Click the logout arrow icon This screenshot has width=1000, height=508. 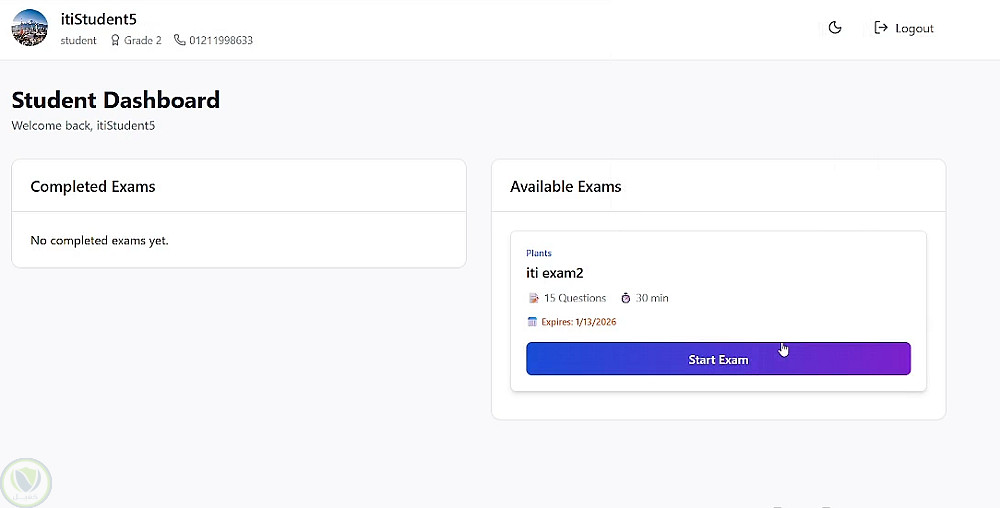[x=881, y=28]
